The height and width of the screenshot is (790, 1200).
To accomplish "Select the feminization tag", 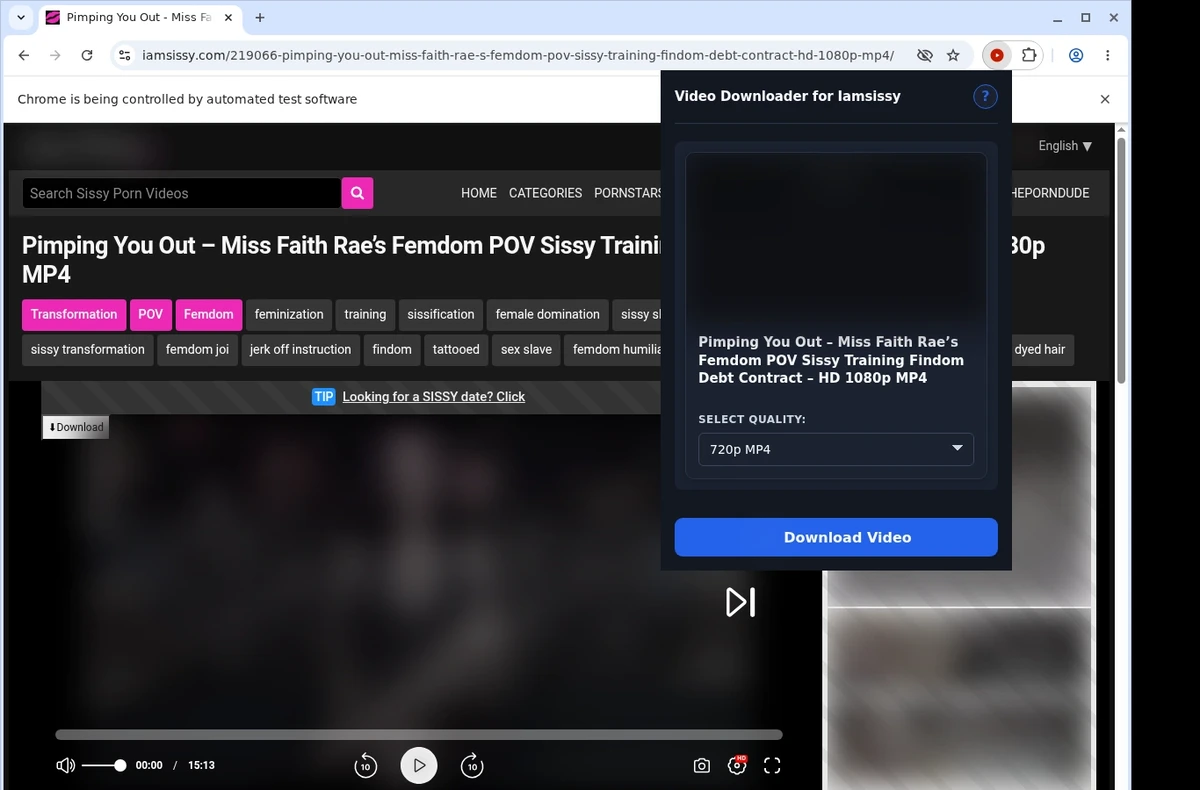I will pyautogui.click(x=289, y=314).
